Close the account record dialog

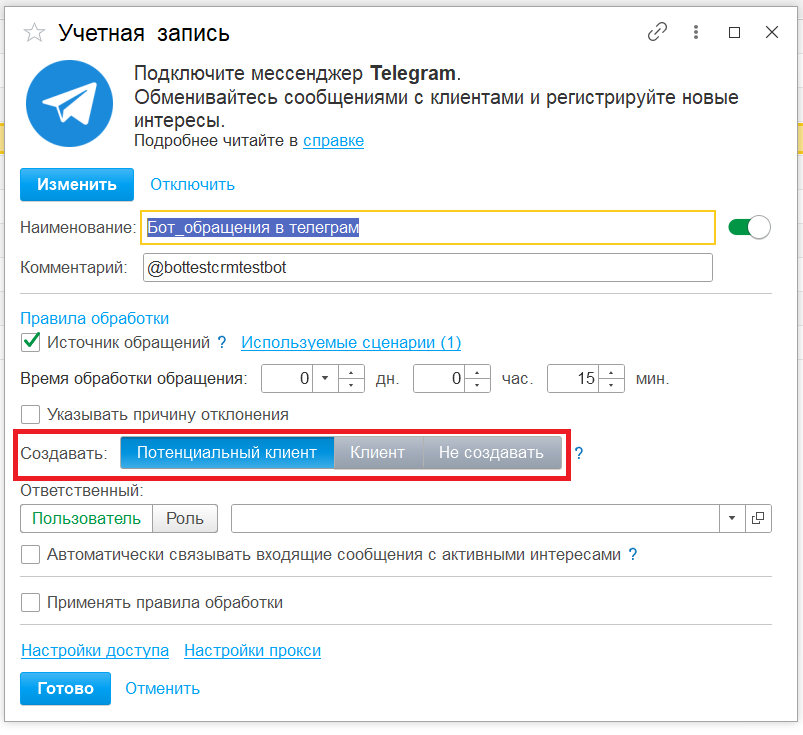[x=771, y=32]
